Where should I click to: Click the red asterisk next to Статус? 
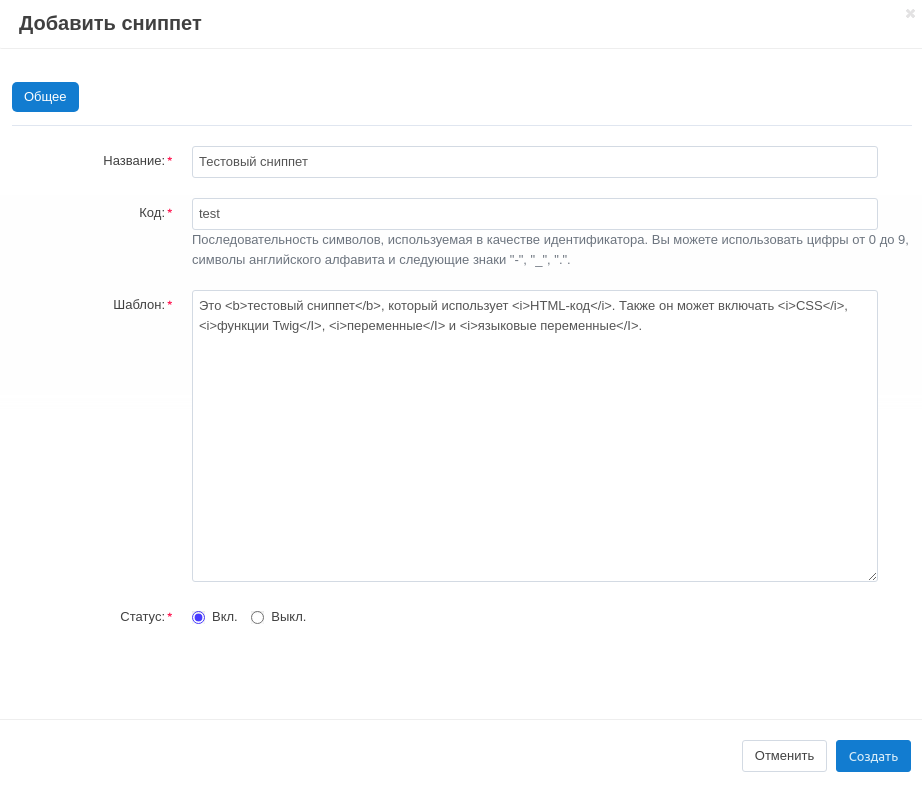pos(170,618)
